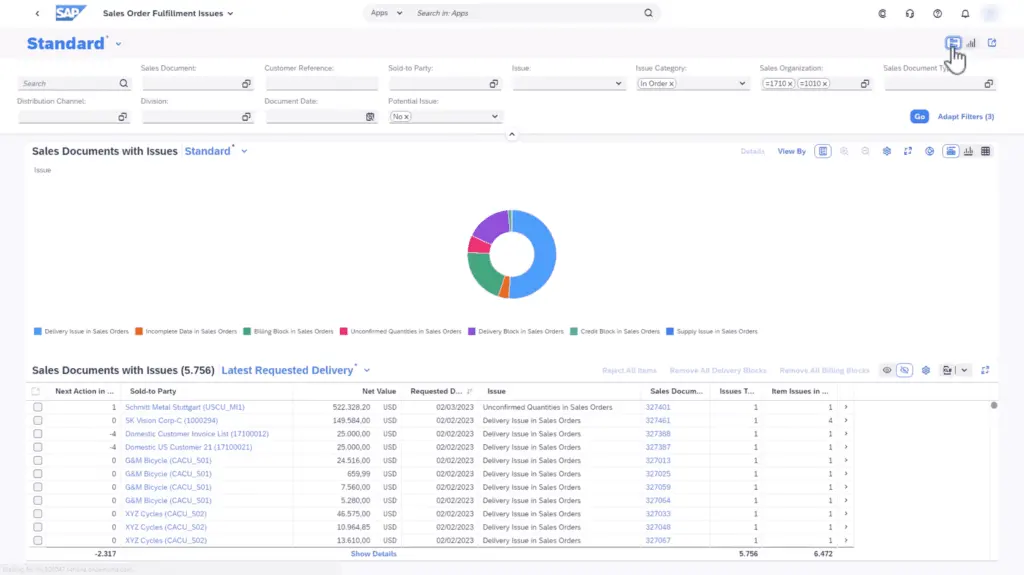The height and width of the screenshot is (575, 1024).
Task: Go back using the header arrow
Action: click(37, 13)
